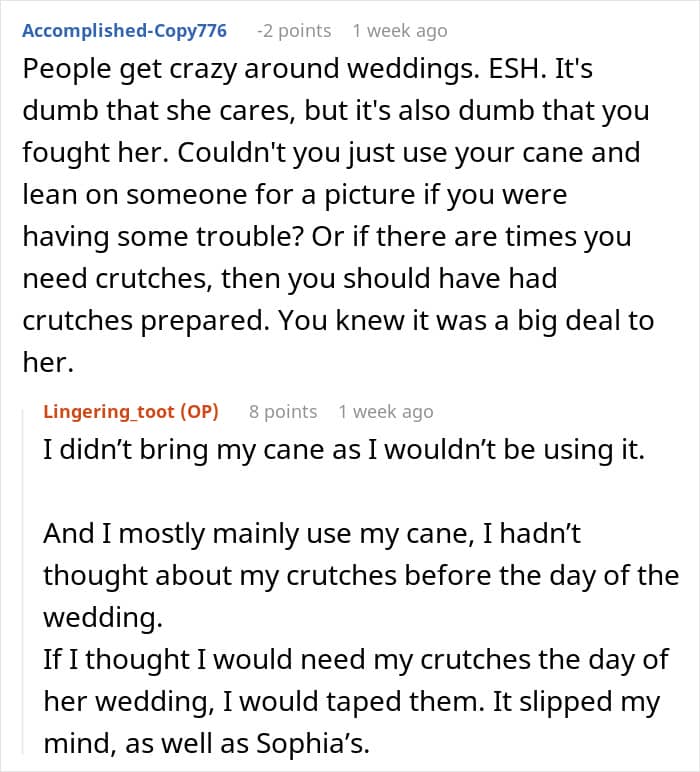
Task: Click the line 'lean on someone for a picture'
Action: point(295,195)
